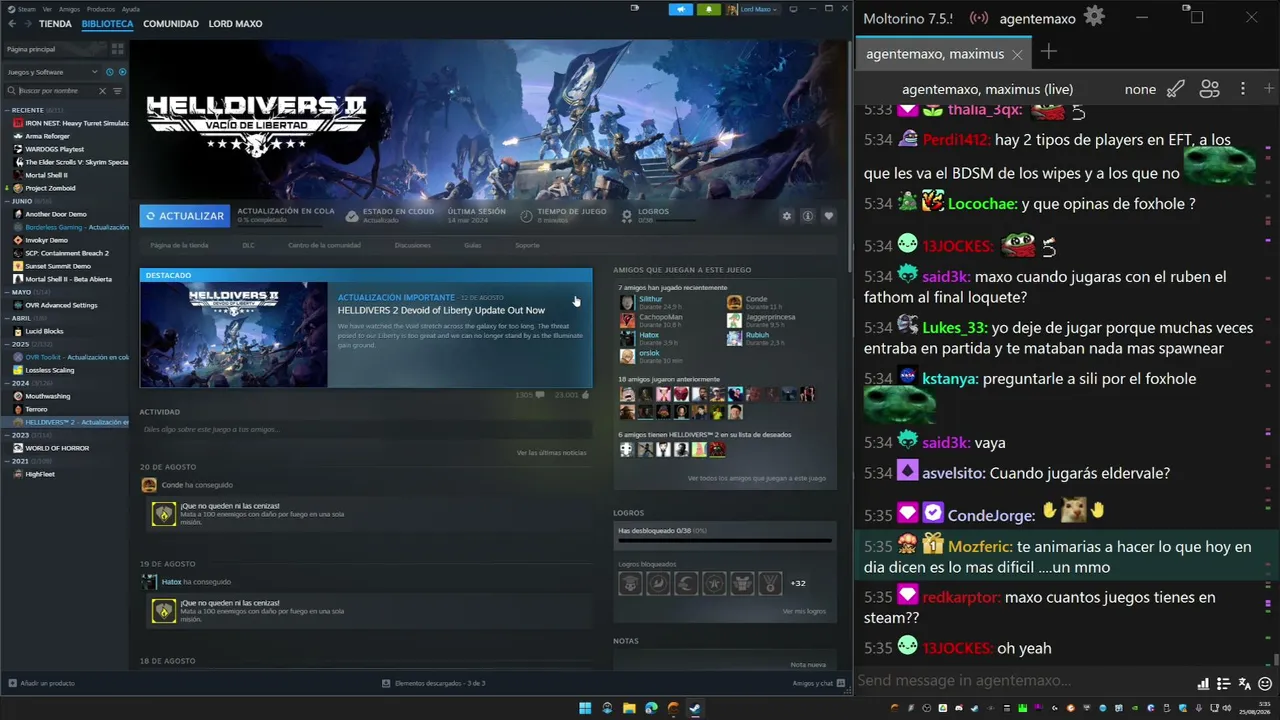This screenshot has height=720, width=1280.
Task: Click the chat moderation sword icon
Action: pos(1176,89)
